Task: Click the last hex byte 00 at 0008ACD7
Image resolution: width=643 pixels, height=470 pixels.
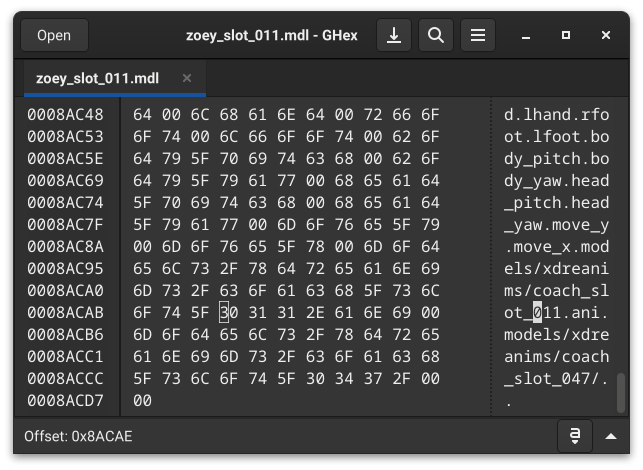Action: click(x=141, y=400)
